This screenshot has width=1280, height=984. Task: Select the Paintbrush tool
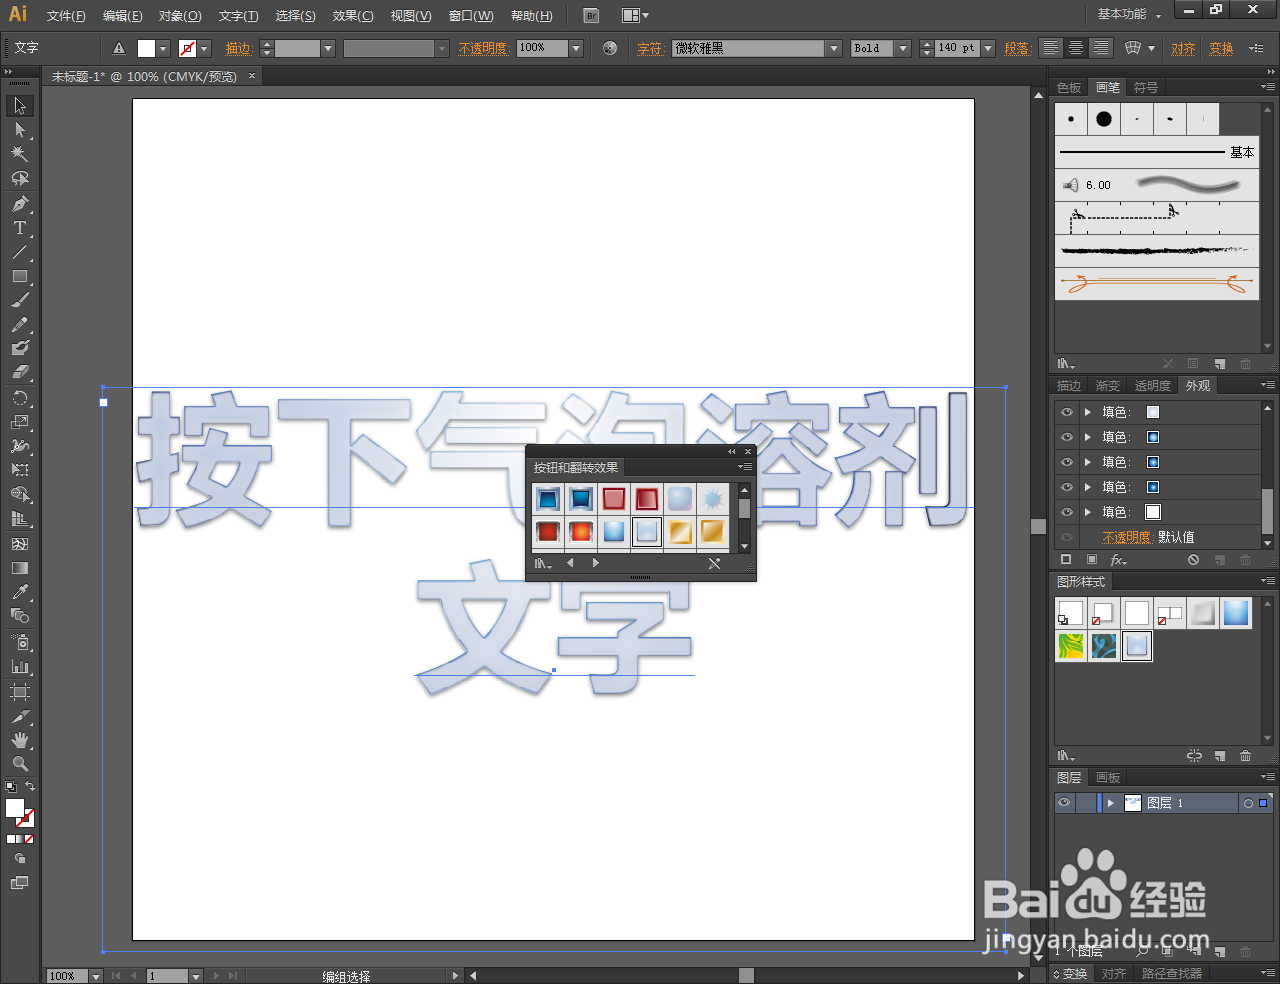tap(20, 300)
